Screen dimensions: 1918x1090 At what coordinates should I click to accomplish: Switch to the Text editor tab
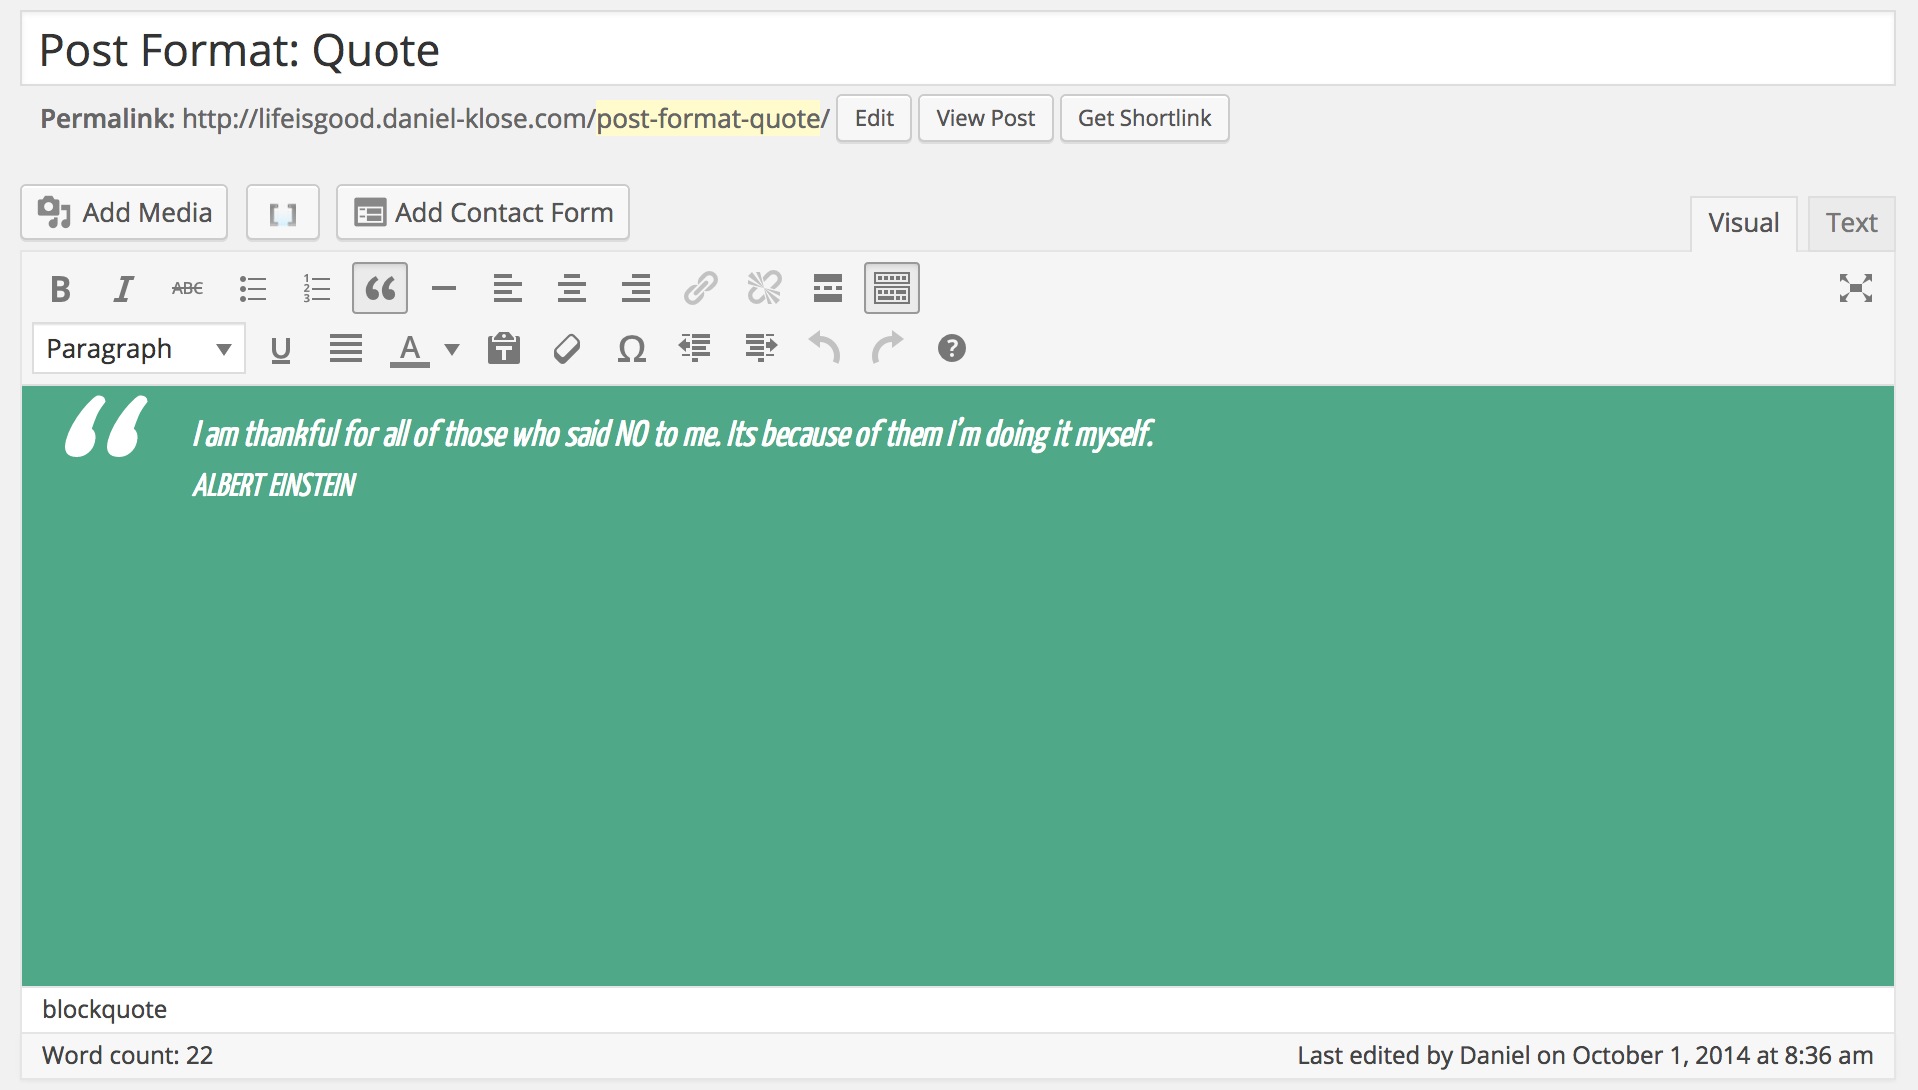coord(1850,222)
